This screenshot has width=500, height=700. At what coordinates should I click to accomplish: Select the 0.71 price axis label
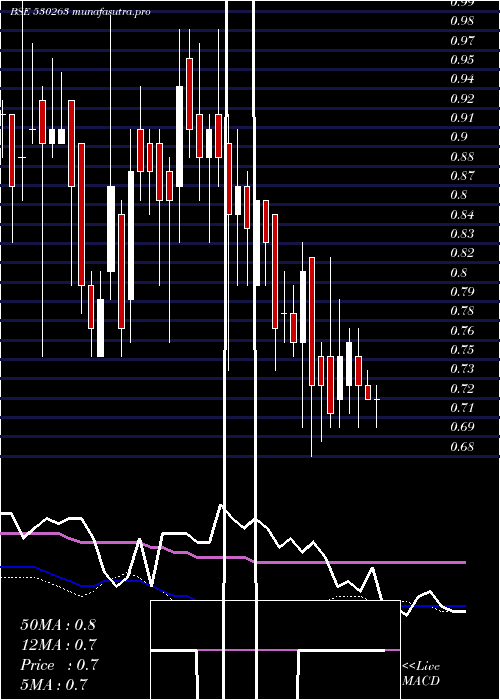pos(462,408)
